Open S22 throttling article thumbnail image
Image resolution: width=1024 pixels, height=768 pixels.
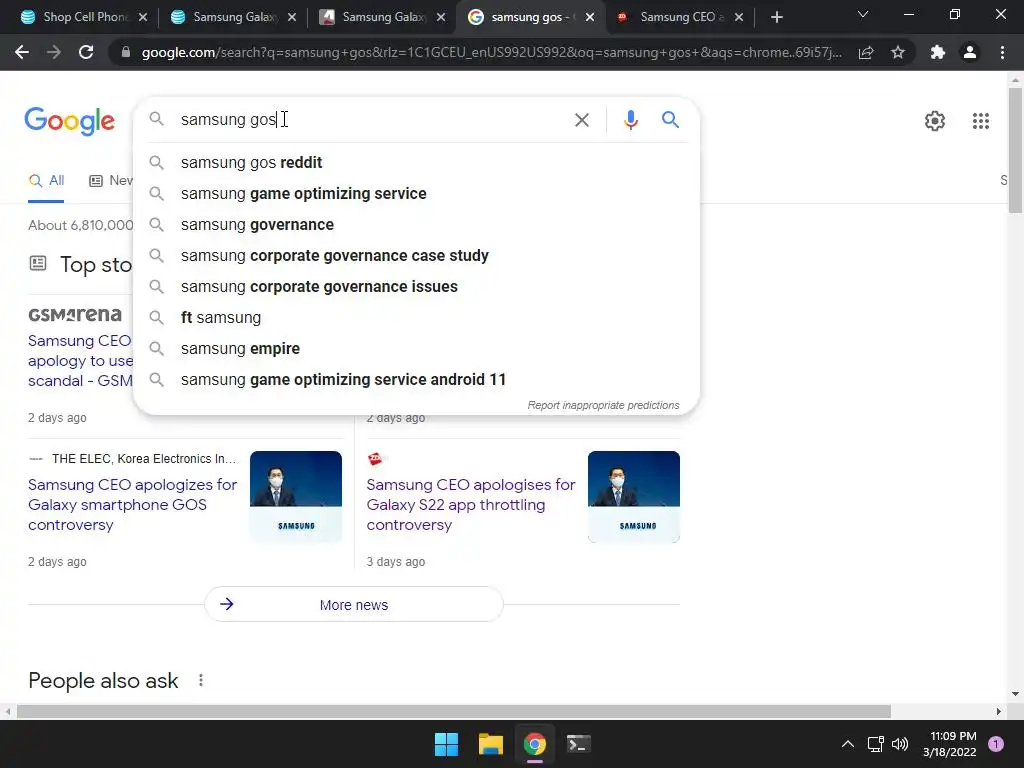633,496
